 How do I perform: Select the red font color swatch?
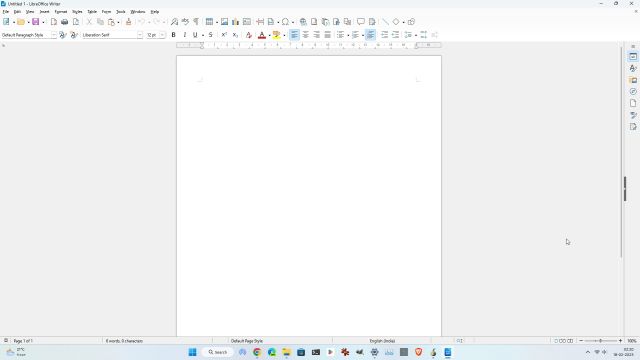(262, 35)
